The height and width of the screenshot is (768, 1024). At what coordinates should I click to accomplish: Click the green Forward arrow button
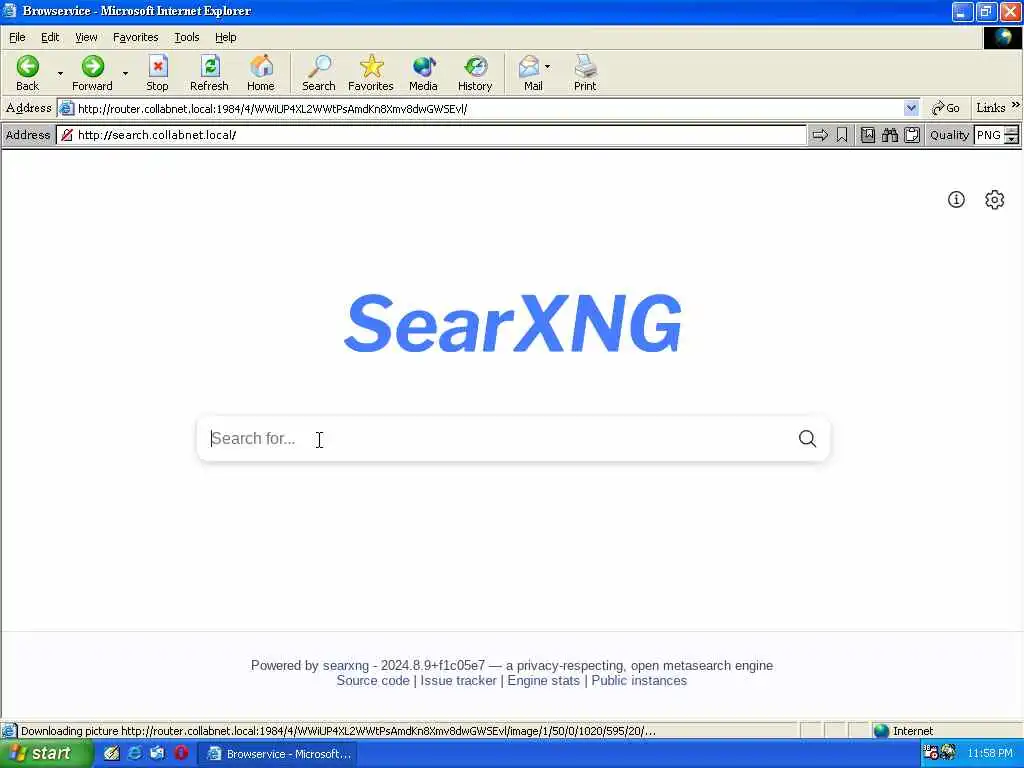(x=92, y=72)
